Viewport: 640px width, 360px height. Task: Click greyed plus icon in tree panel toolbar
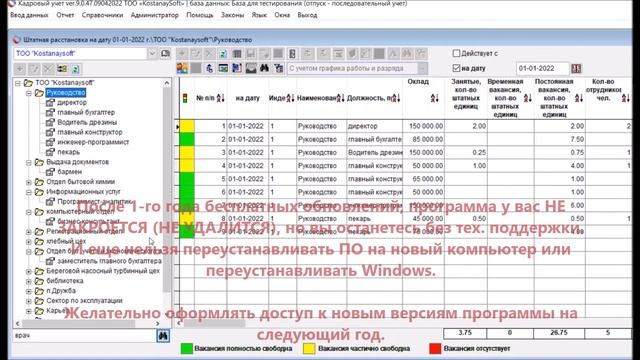(20, 69)
